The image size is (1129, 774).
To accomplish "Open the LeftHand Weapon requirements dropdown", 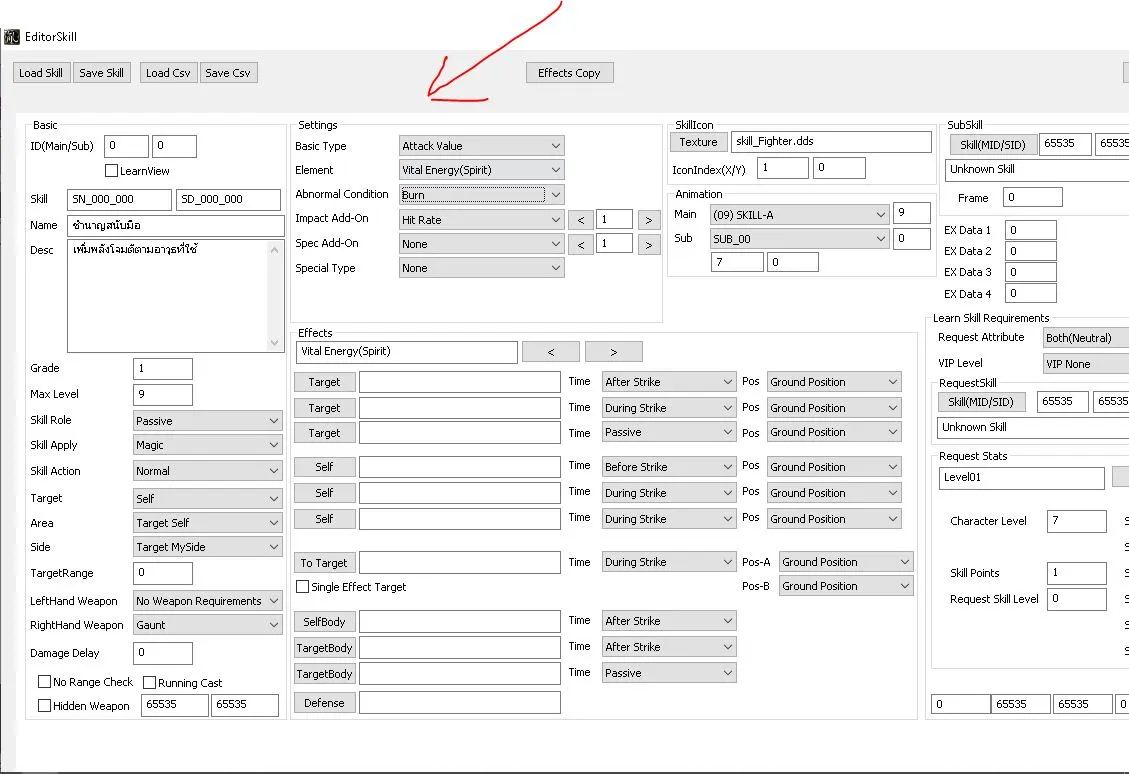I will click(x=207, y=600).
